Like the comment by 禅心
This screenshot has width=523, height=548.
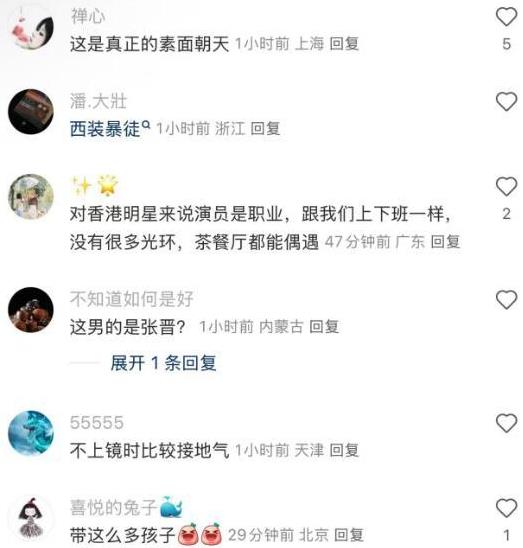(506, 17)
